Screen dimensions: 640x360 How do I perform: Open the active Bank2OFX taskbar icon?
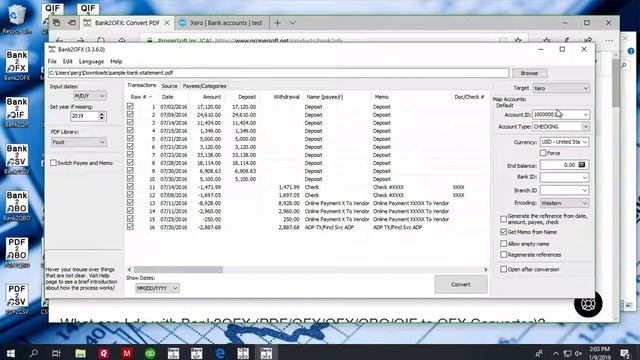coord(267,353)
